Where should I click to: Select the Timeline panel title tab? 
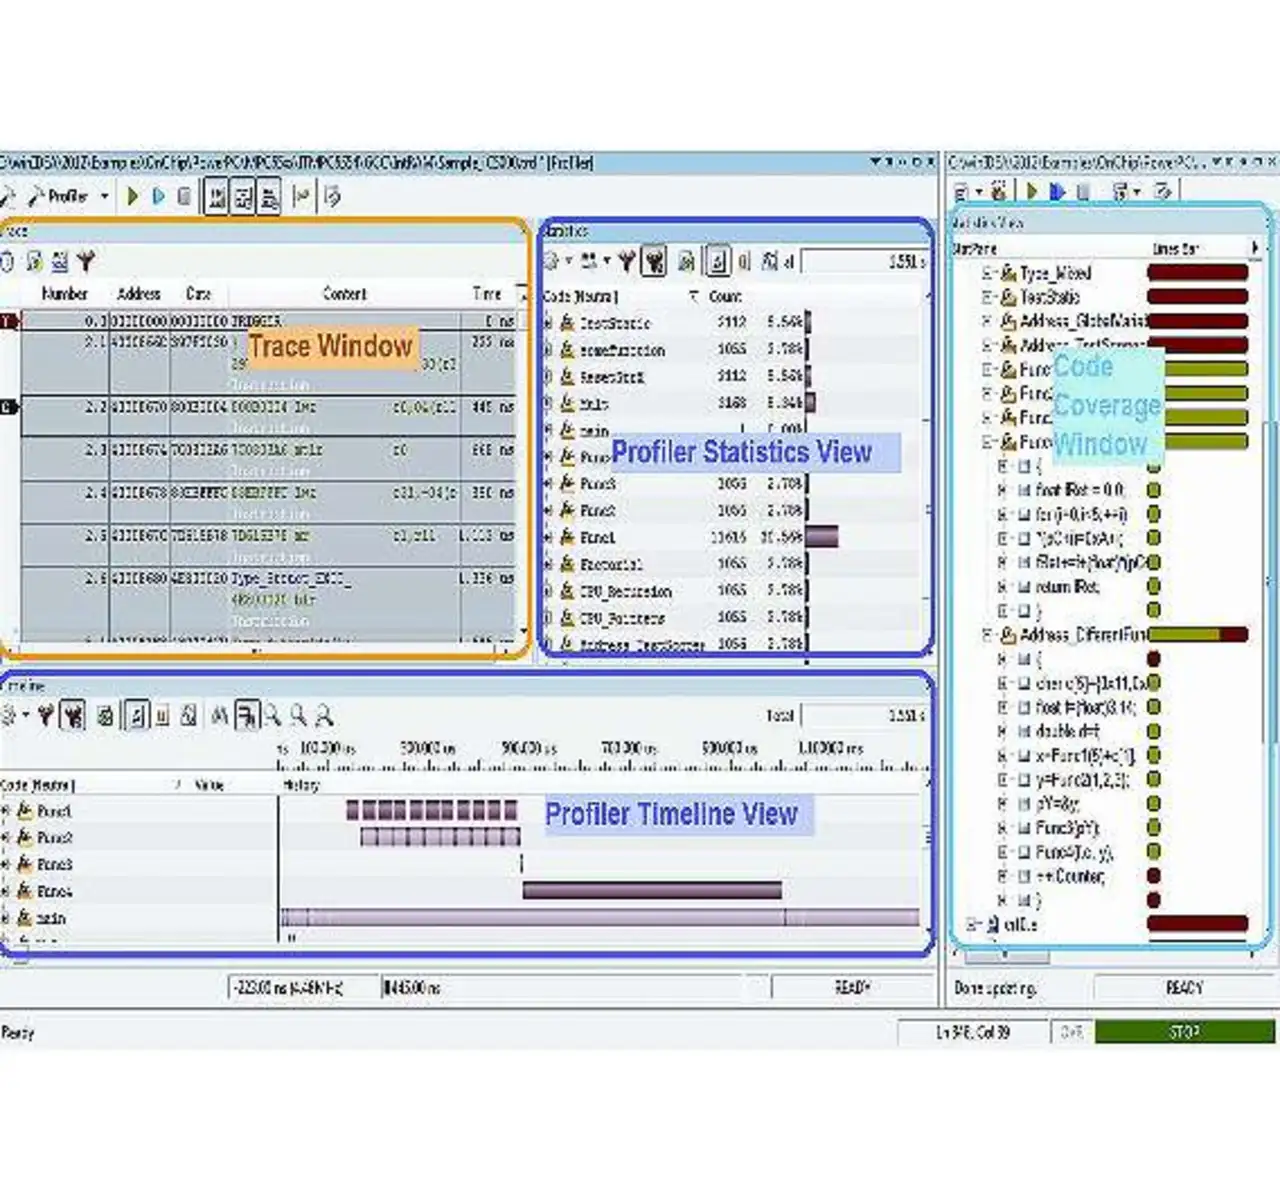click(x=24, y=687)
